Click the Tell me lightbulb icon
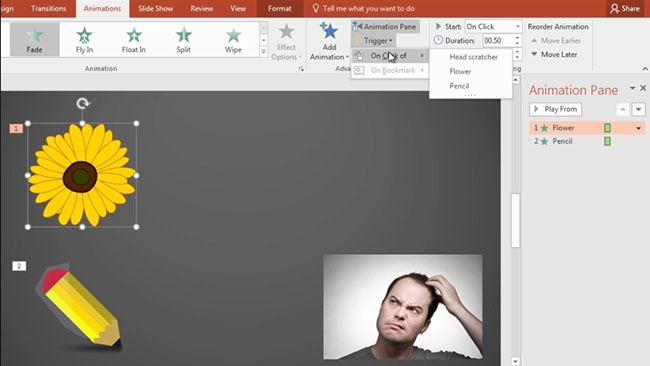 (315, 8)
